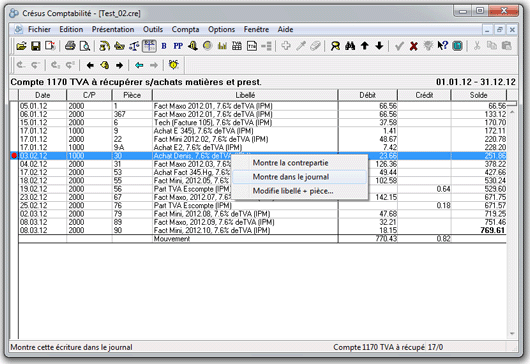Open the Présentation menu
Image resolution: width=530 pixels, height=364 pixels.
tap(113, 29)
